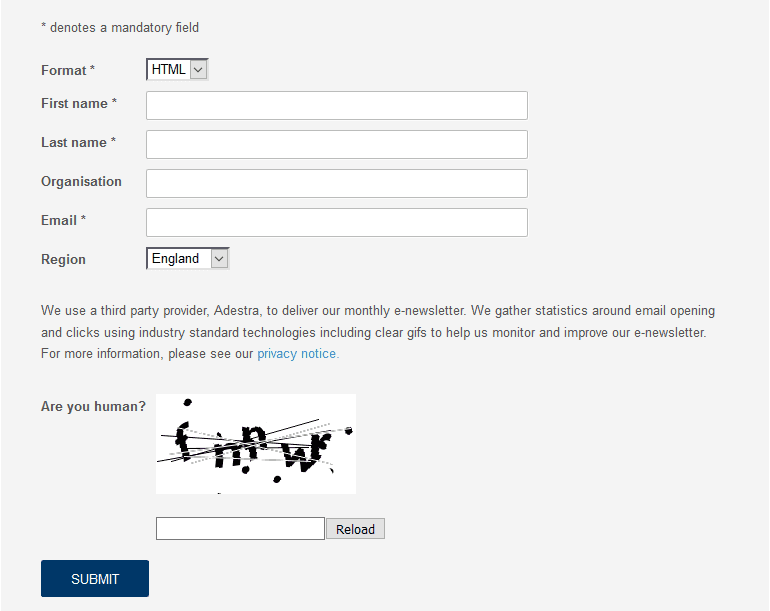Click the arrow on the Format select box
The height and width of the screenshot is (611, 770).
pyautogui.click(x=198, y=70)
